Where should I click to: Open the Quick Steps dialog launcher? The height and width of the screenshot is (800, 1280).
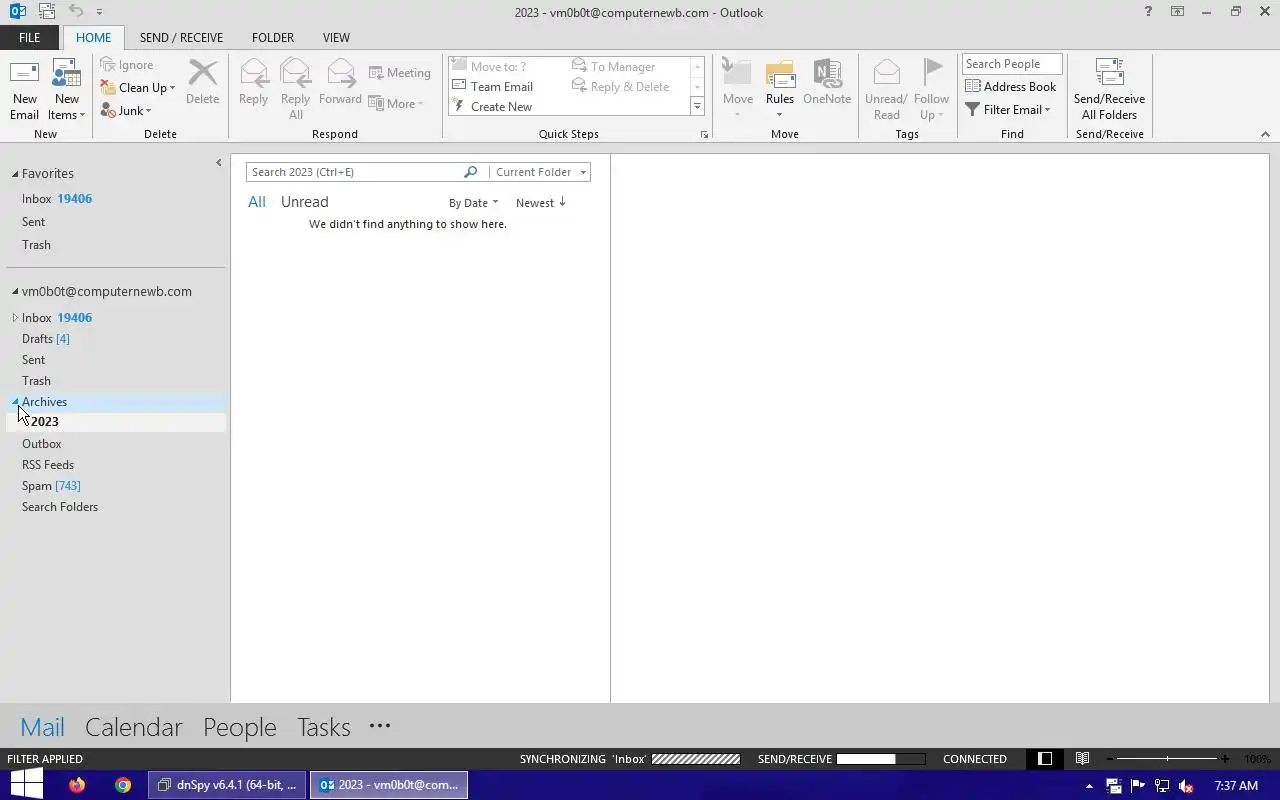[x=704, y=134]
